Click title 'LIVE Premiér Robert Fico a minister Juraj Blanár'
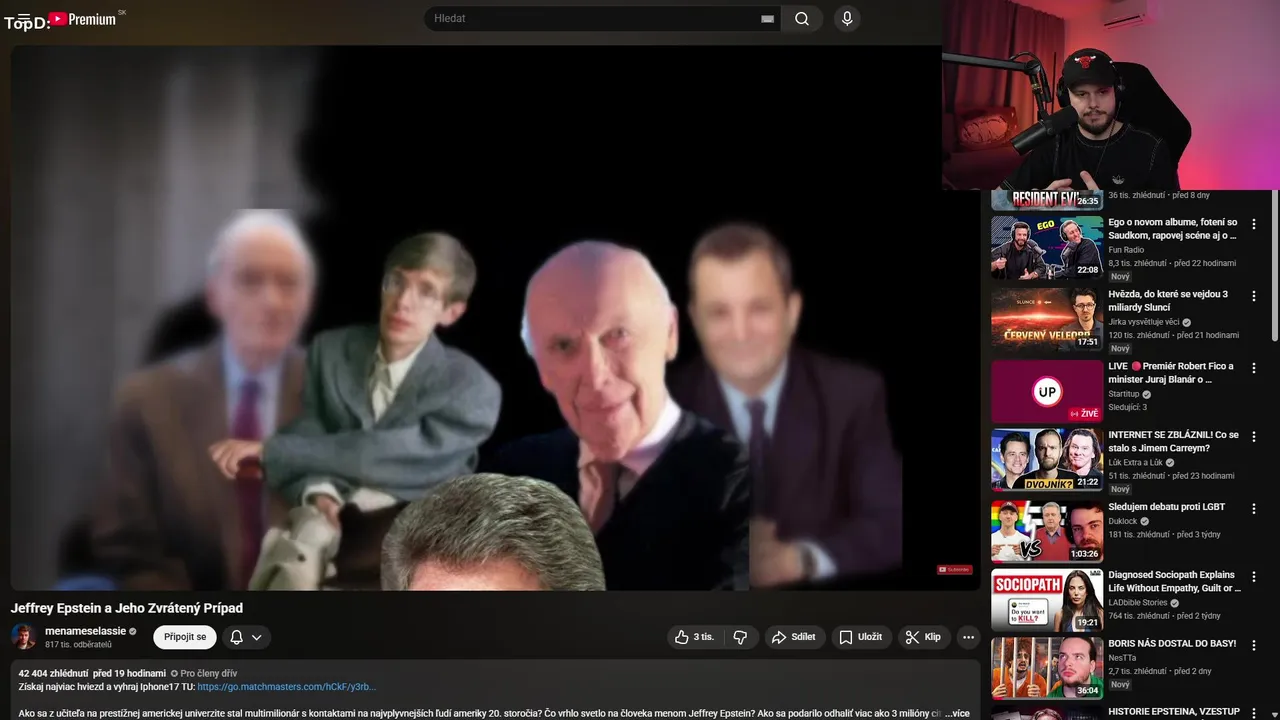1280x720 pixels. coord(1171,373)
